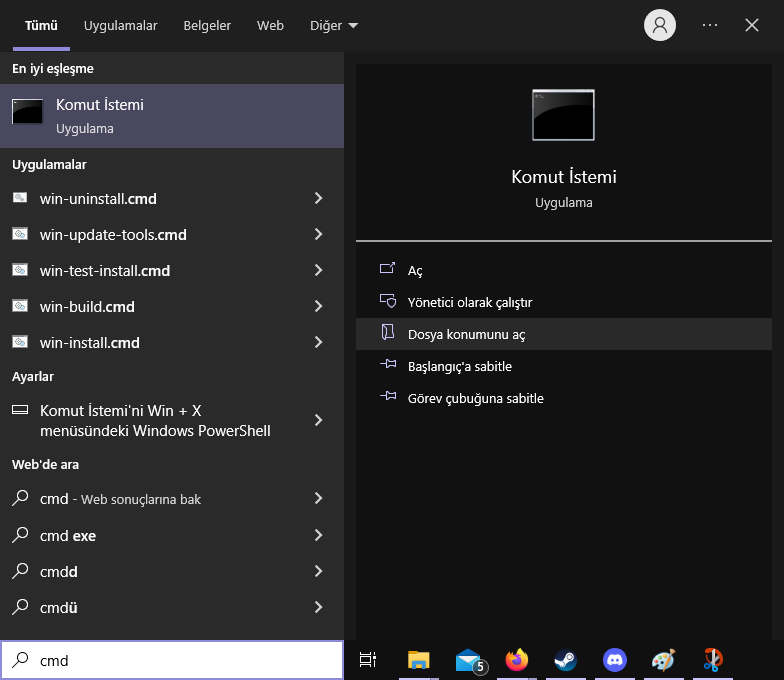Open Discord from the taskbar
This screenshot has height=680, width=784.
tap(614, 660)
